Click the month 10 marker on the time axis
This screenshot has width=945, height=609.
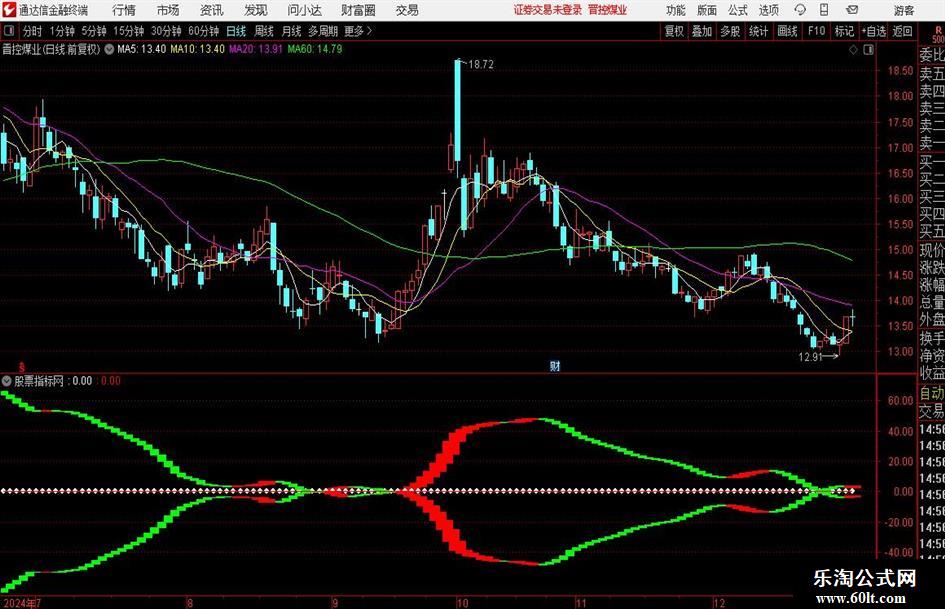click(x=462, y=603)
